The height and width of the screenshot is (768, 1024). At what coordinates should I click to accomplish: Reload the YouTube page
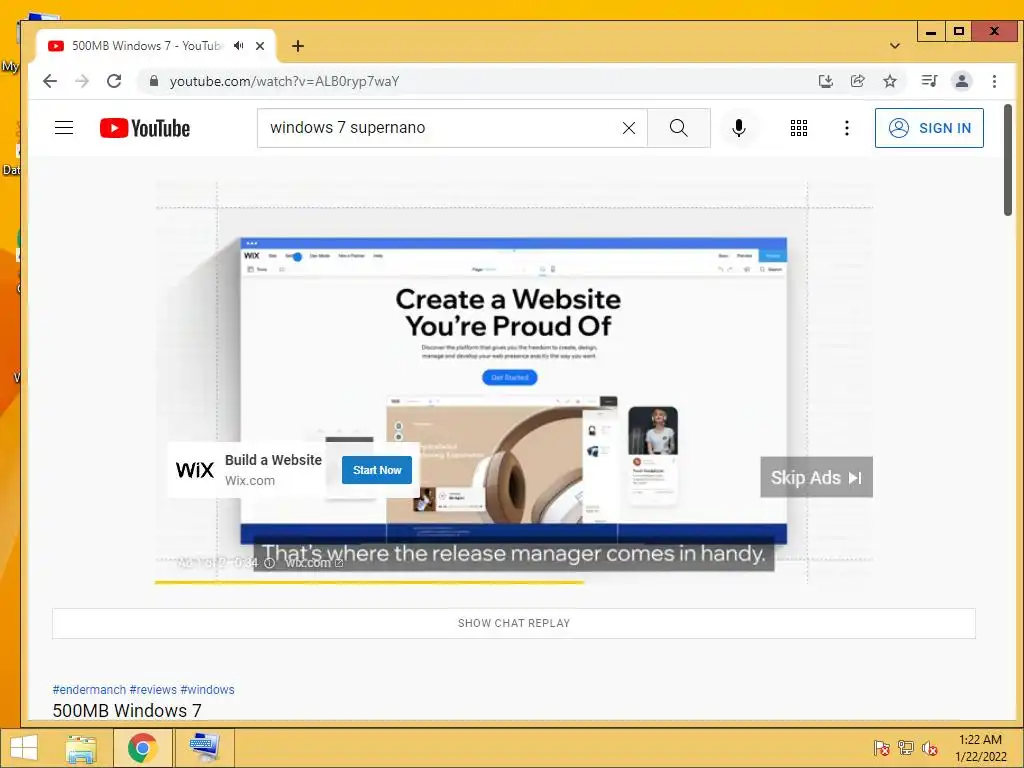coord(114,81)
